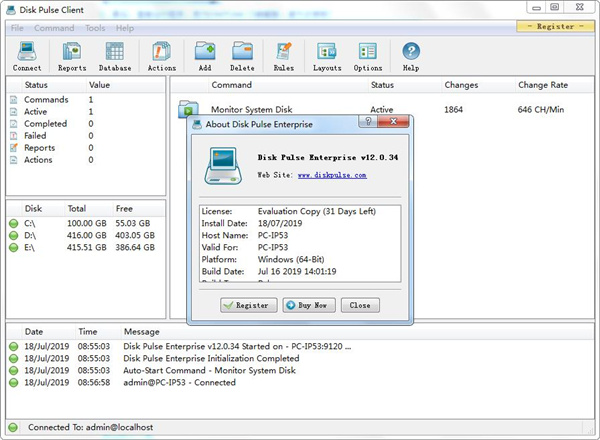Select the D:\ 416.00 GB disk row
The image size is (600, 440).
coord(86,235)
